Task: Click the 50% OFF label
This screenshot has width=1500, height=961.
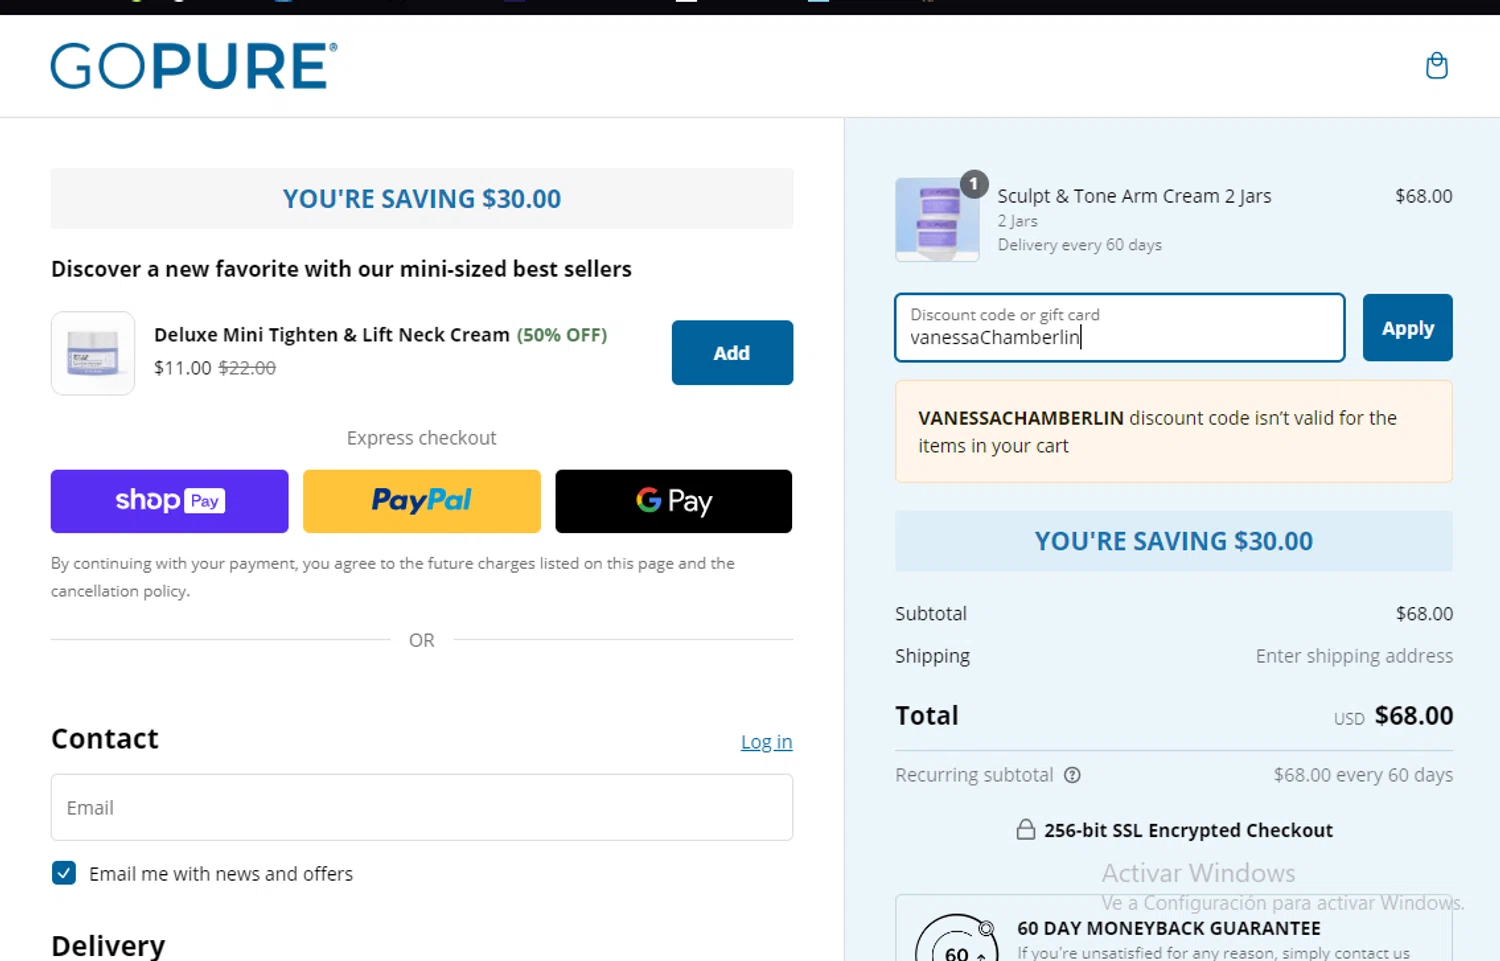Action: [x=562, y=335]
